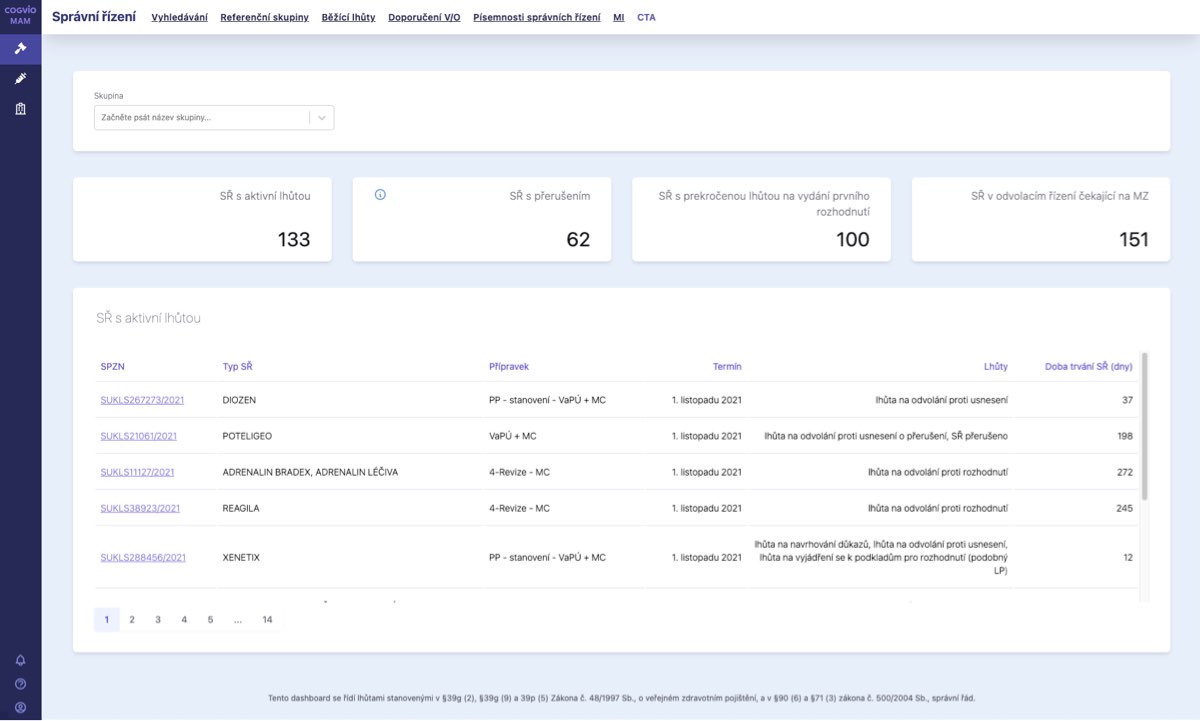Sort by Lhůty column header

click(996, 367)
